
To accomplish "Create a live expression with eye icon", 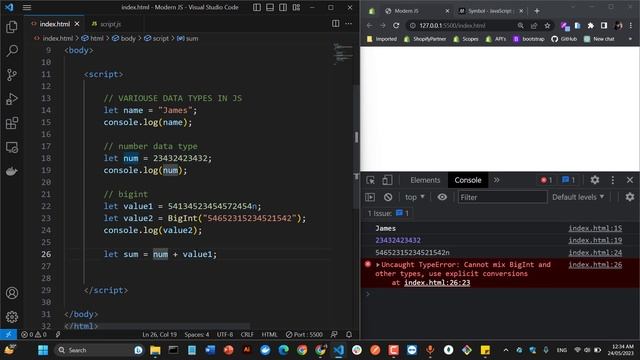I will (442, 197).
